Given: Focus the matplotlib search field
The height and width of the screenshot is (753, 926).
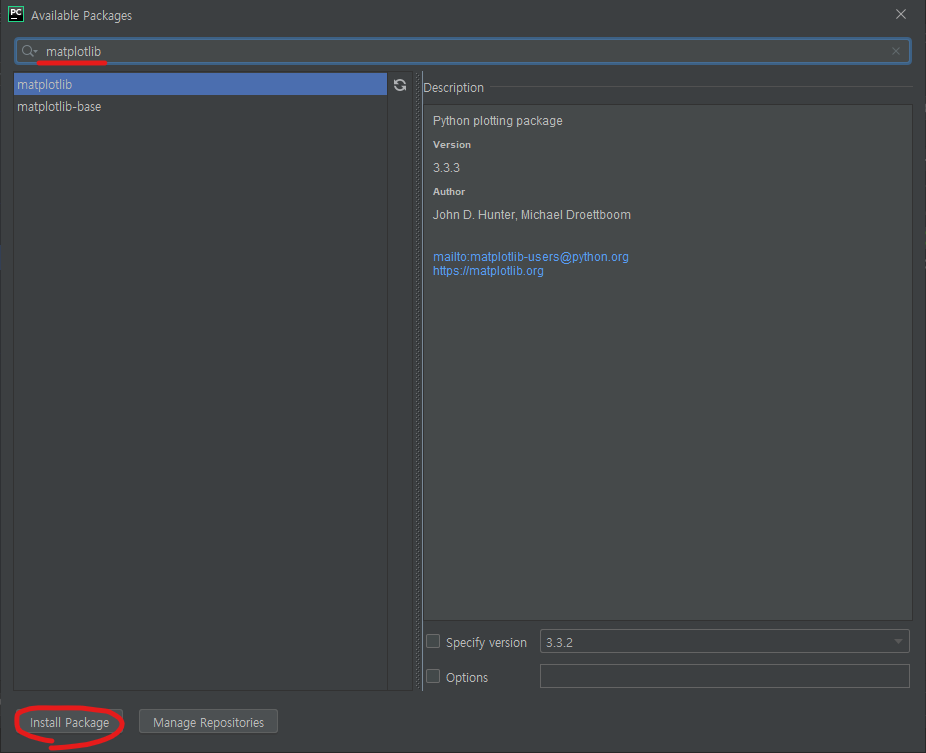Looking at the screenshot, I should (x=463, y=51).
